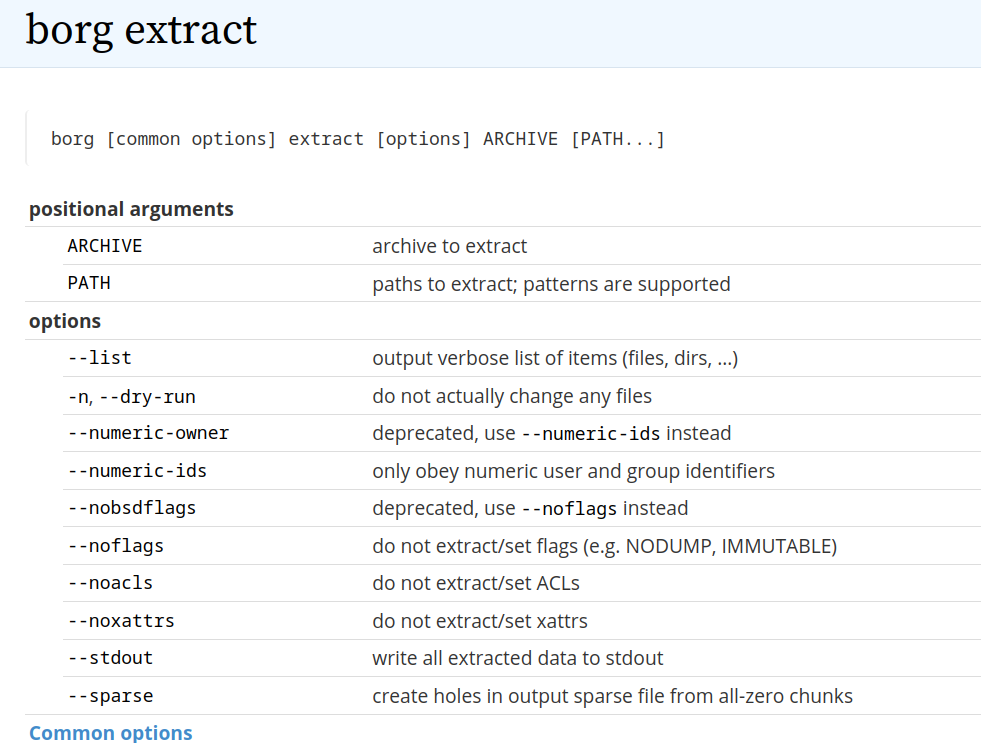981x743 pixels.
Task: Click the --noxattrs option name
Action: (121, 621)
